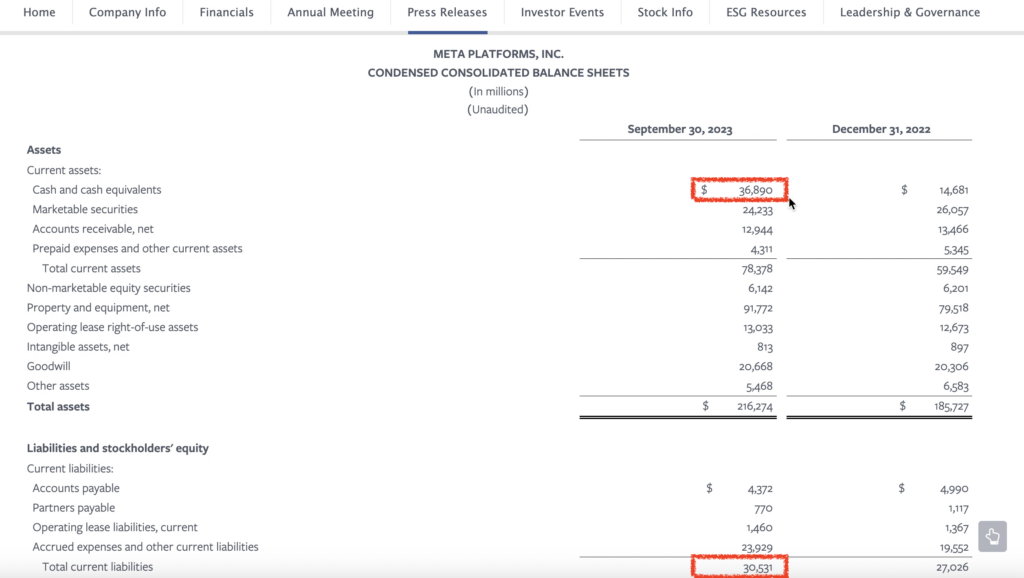Screen dimensions: 1024x578
Task: Click intangible assets value "813"
Action: [765, 347]
